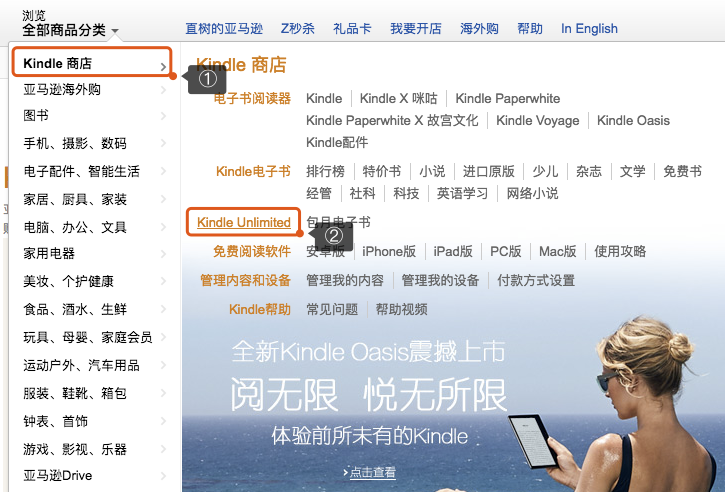This screenshot has width=725, height=492.
Task: Expand the 亚马逊海外购 category arrow
Action: click(x=163, y=90)
